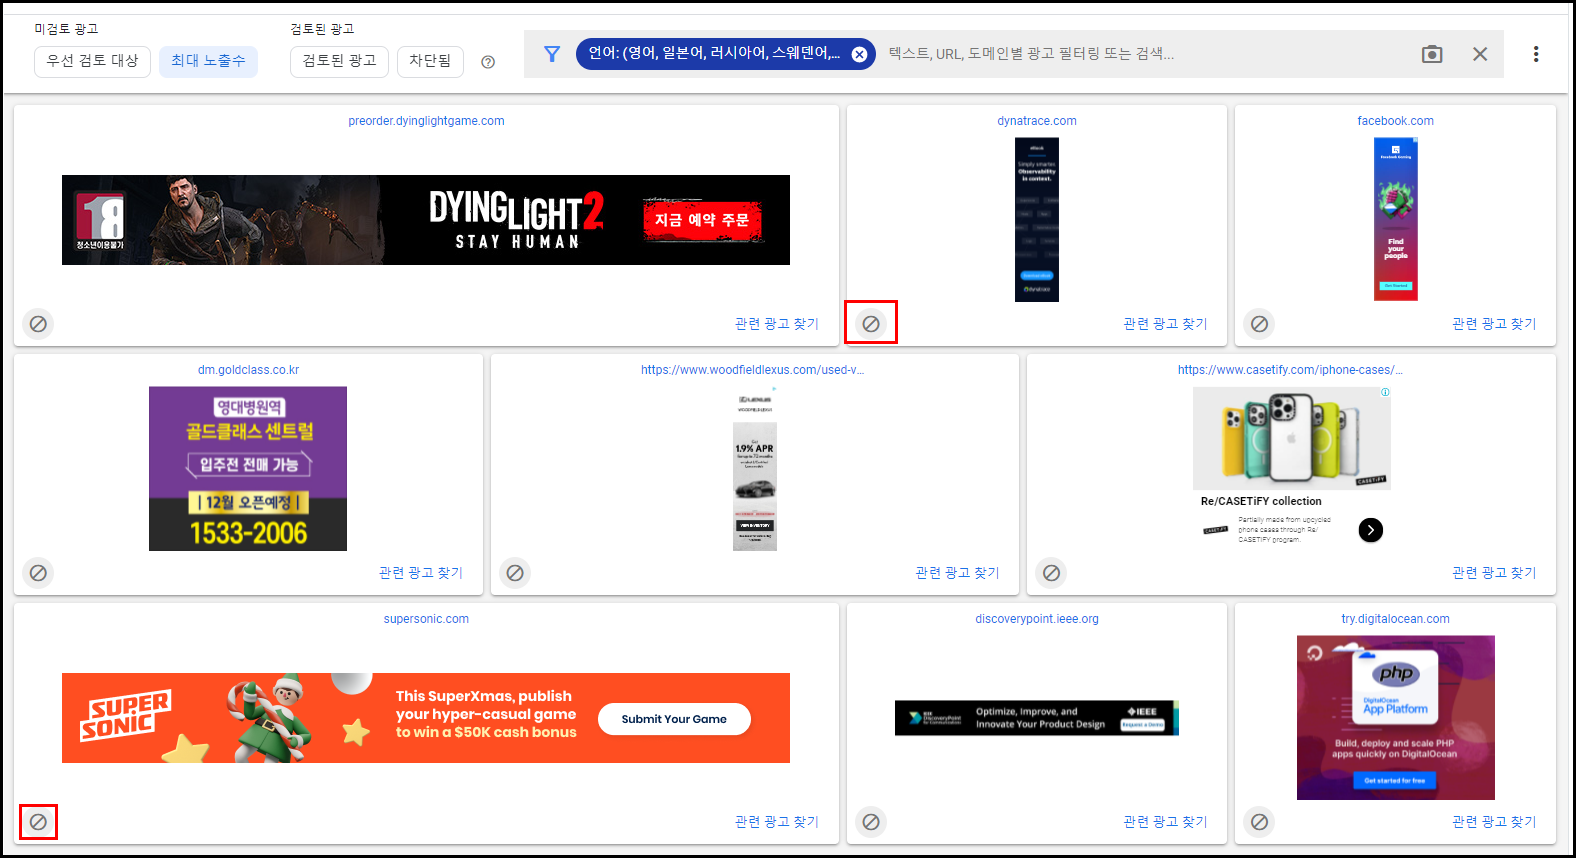The width and height of the screenshot is (1576, 858).
Task: Block the dynatrace.com ad
Action: point(871,324)
